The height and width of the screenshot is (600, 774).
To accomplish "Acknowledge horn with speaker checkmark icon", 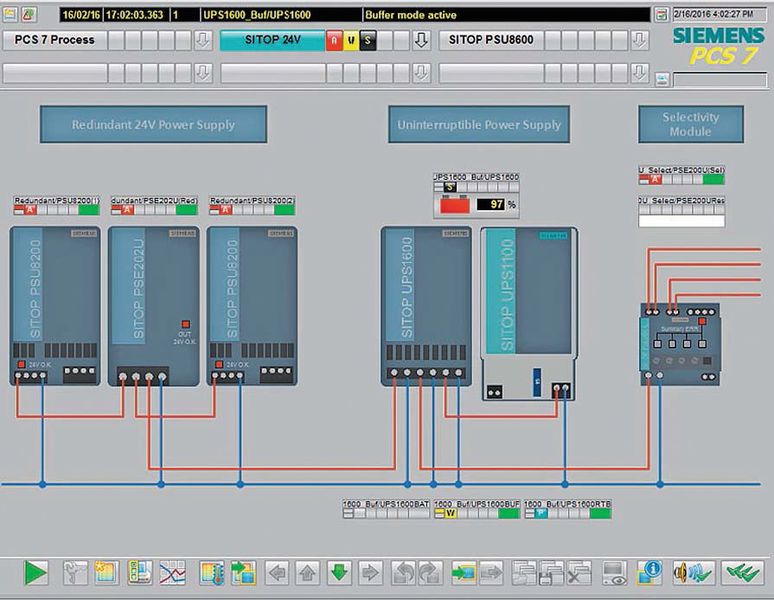I will (693, 573).
